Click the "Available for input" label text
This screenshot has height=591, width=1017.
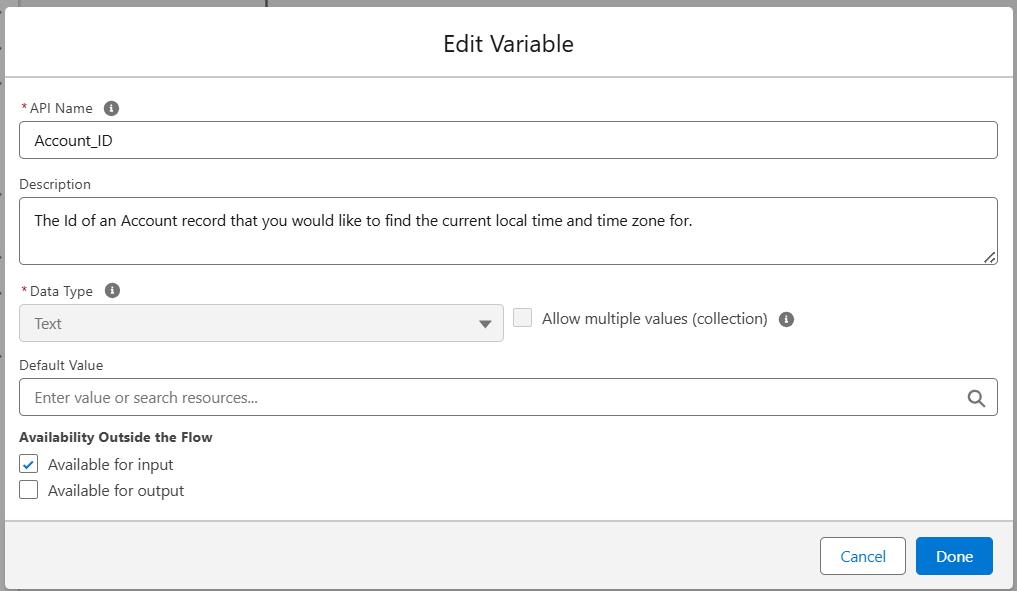pyautogui.click(x=111, y=465)
